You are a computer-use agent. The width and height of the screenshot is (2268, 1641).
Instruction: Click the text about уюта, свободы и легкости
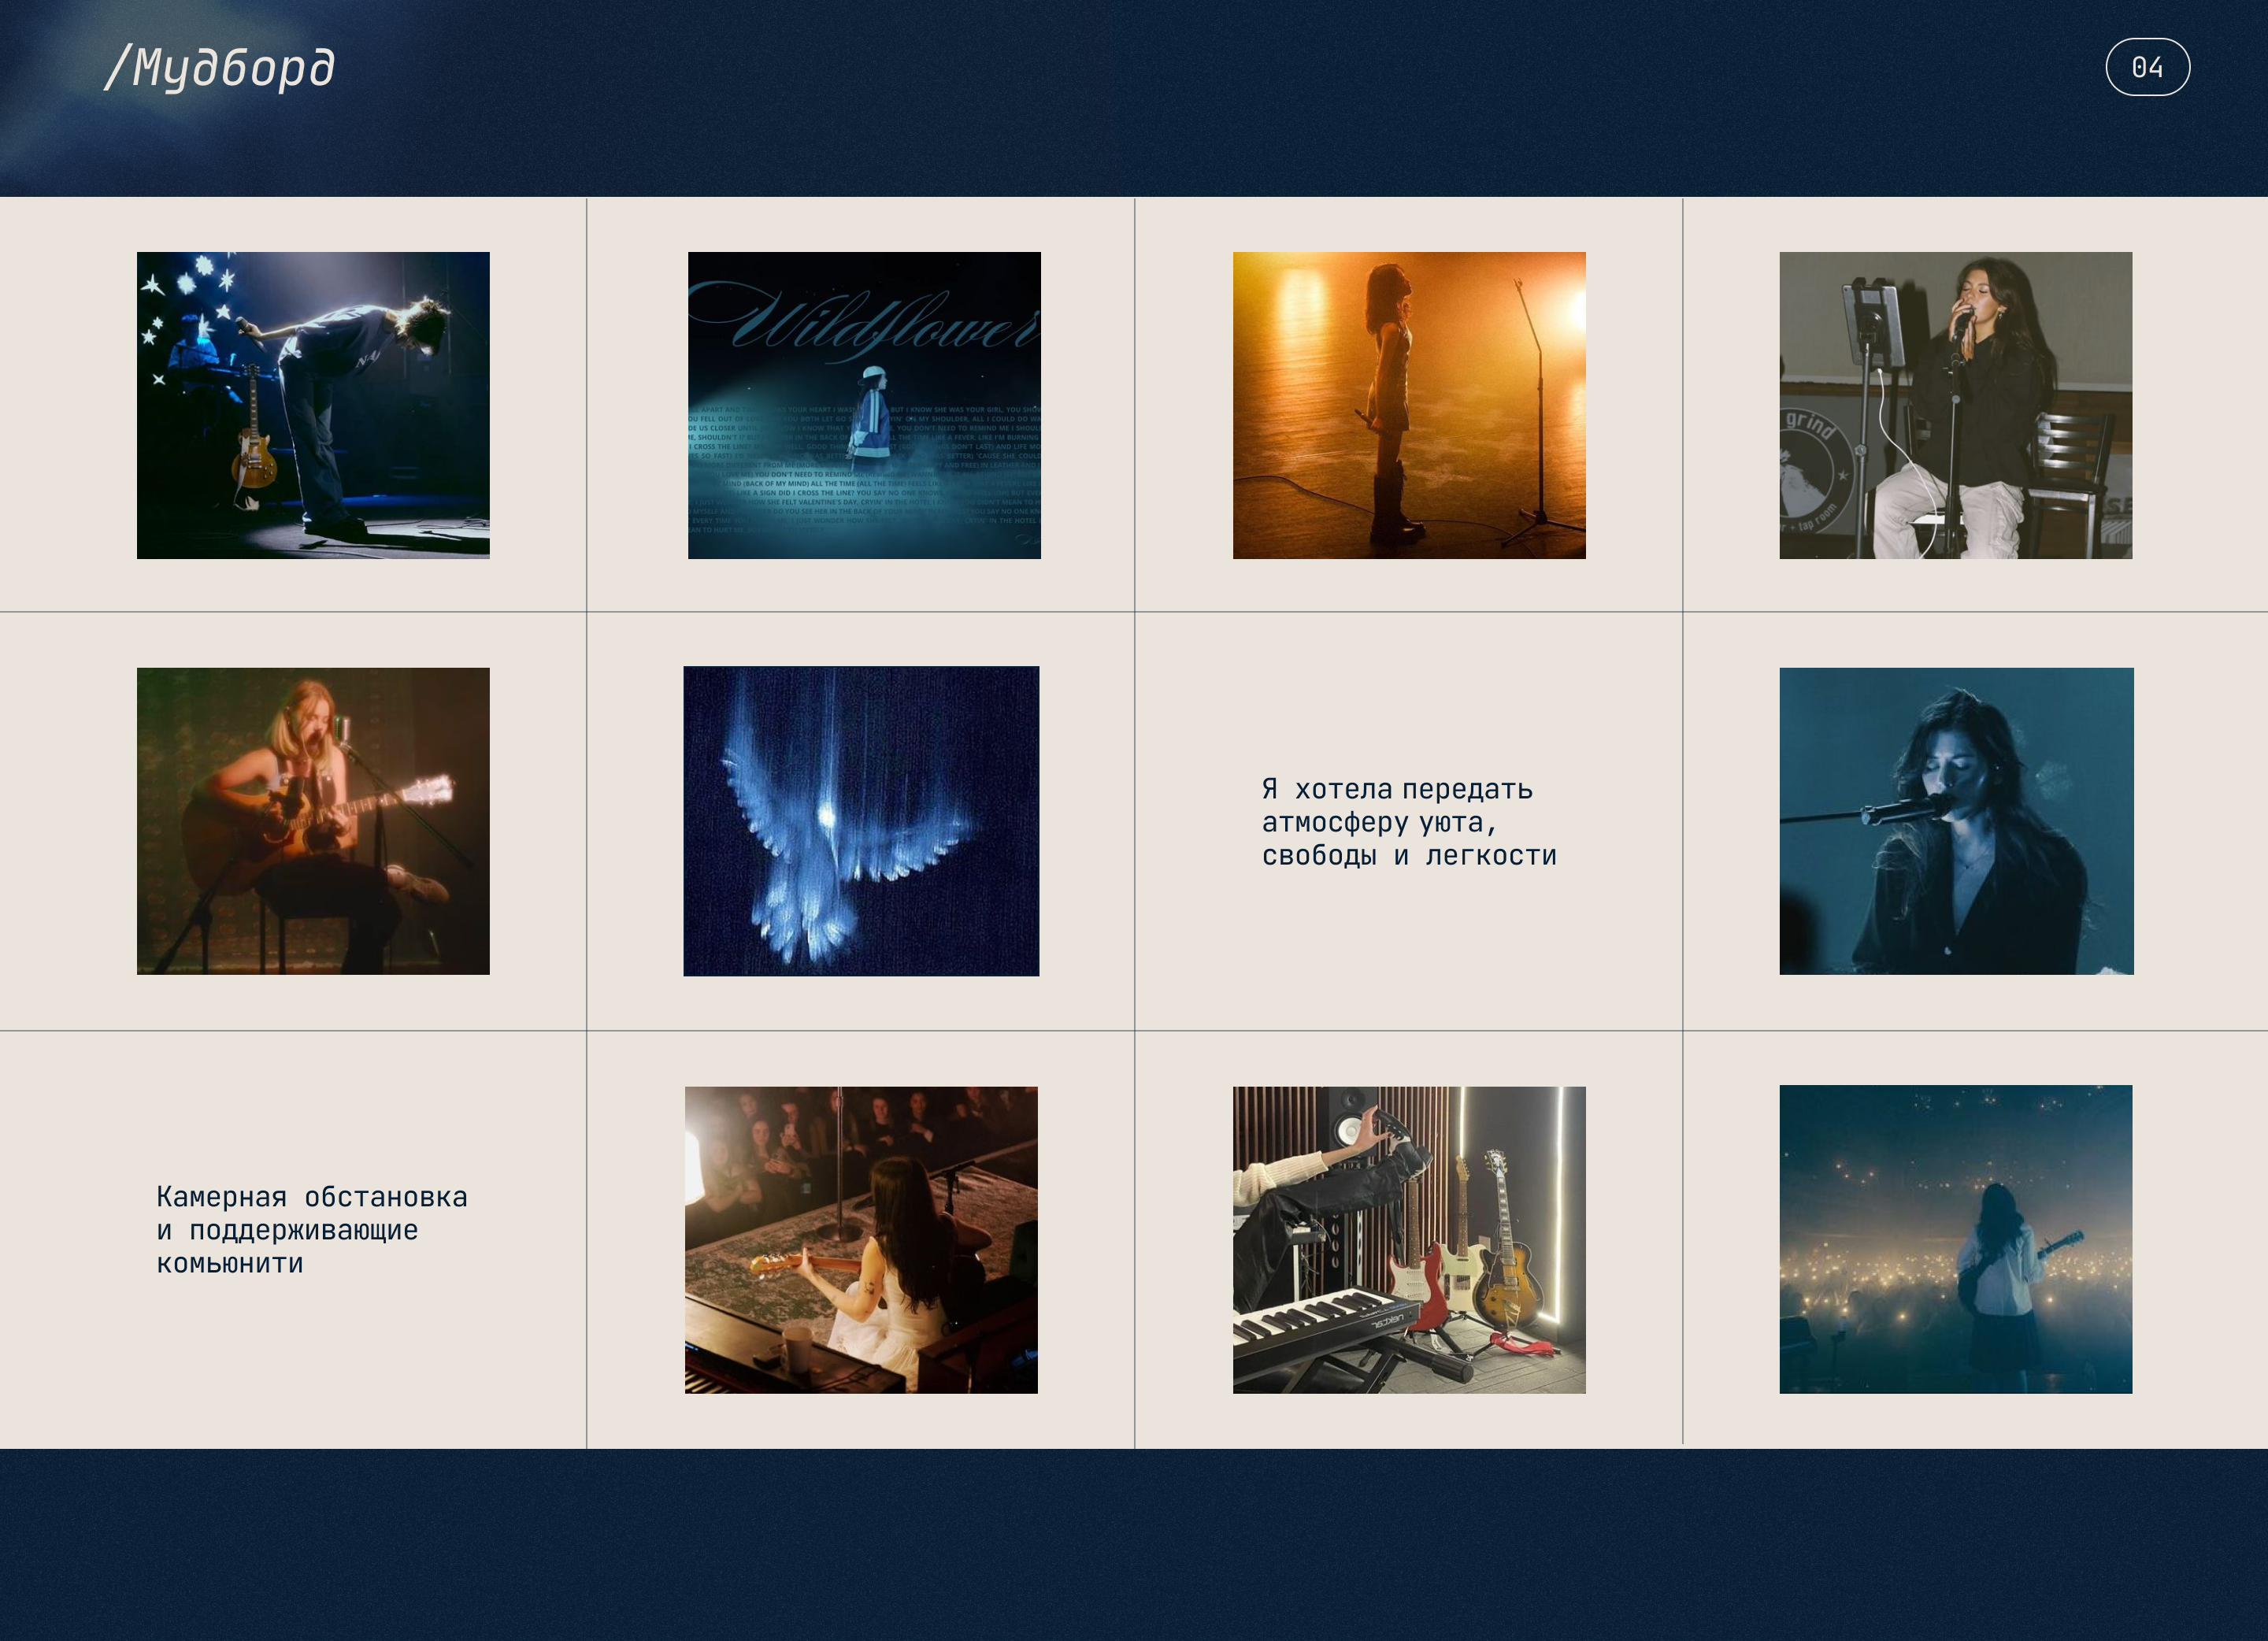[1408, 822]
